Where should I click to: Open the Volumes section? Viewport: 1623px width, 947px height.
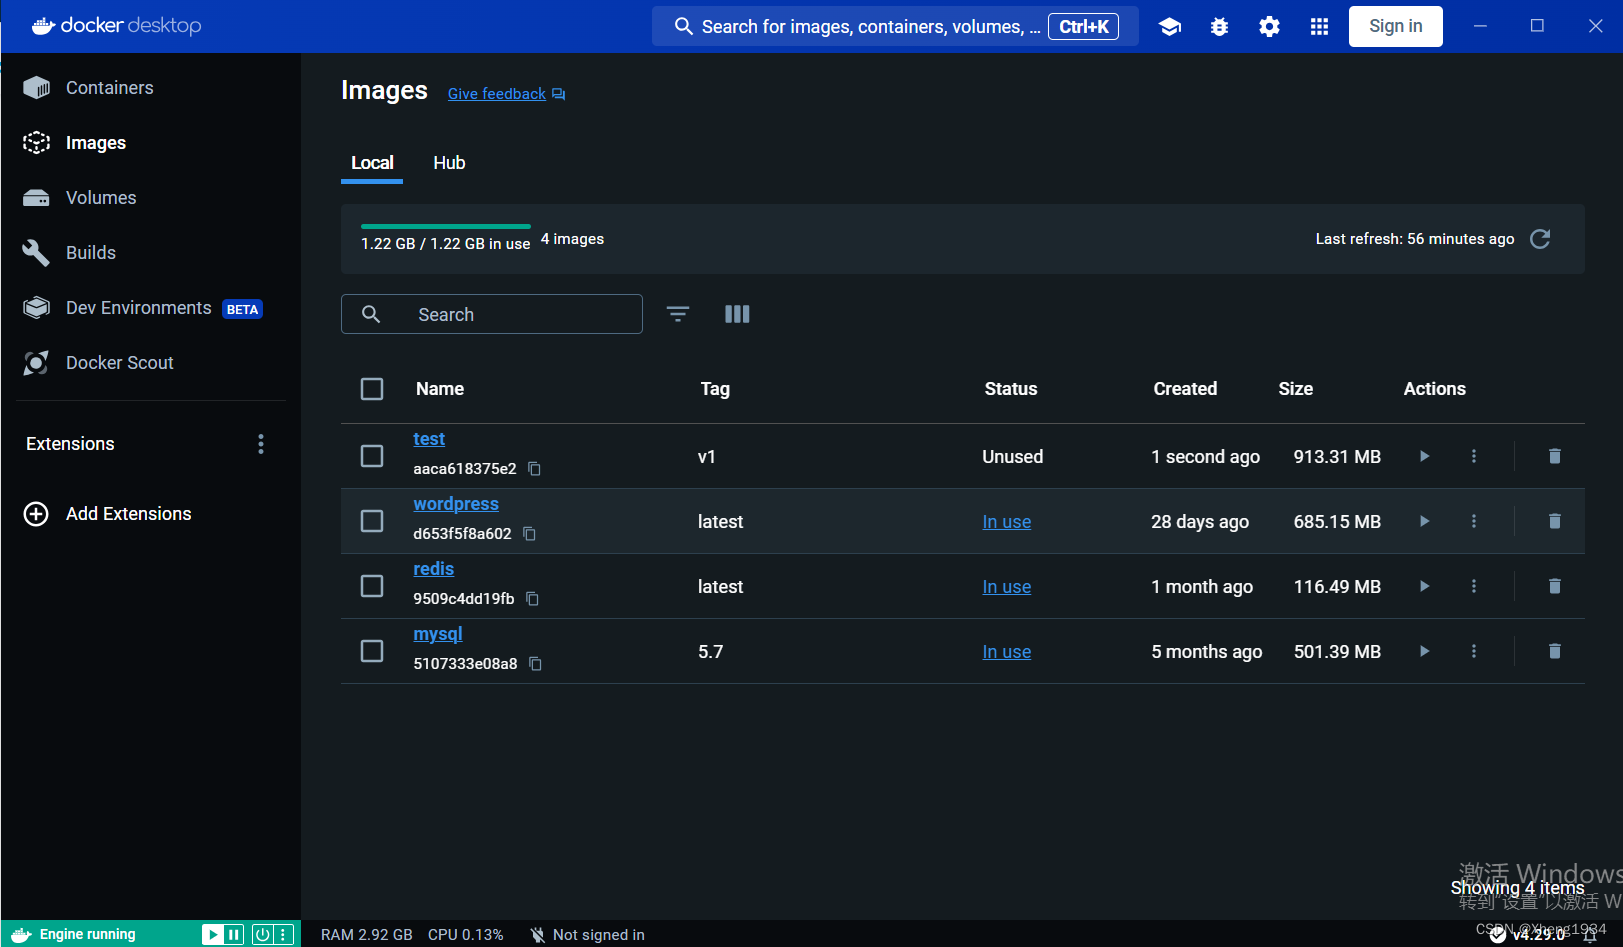[x=100, y=197]
